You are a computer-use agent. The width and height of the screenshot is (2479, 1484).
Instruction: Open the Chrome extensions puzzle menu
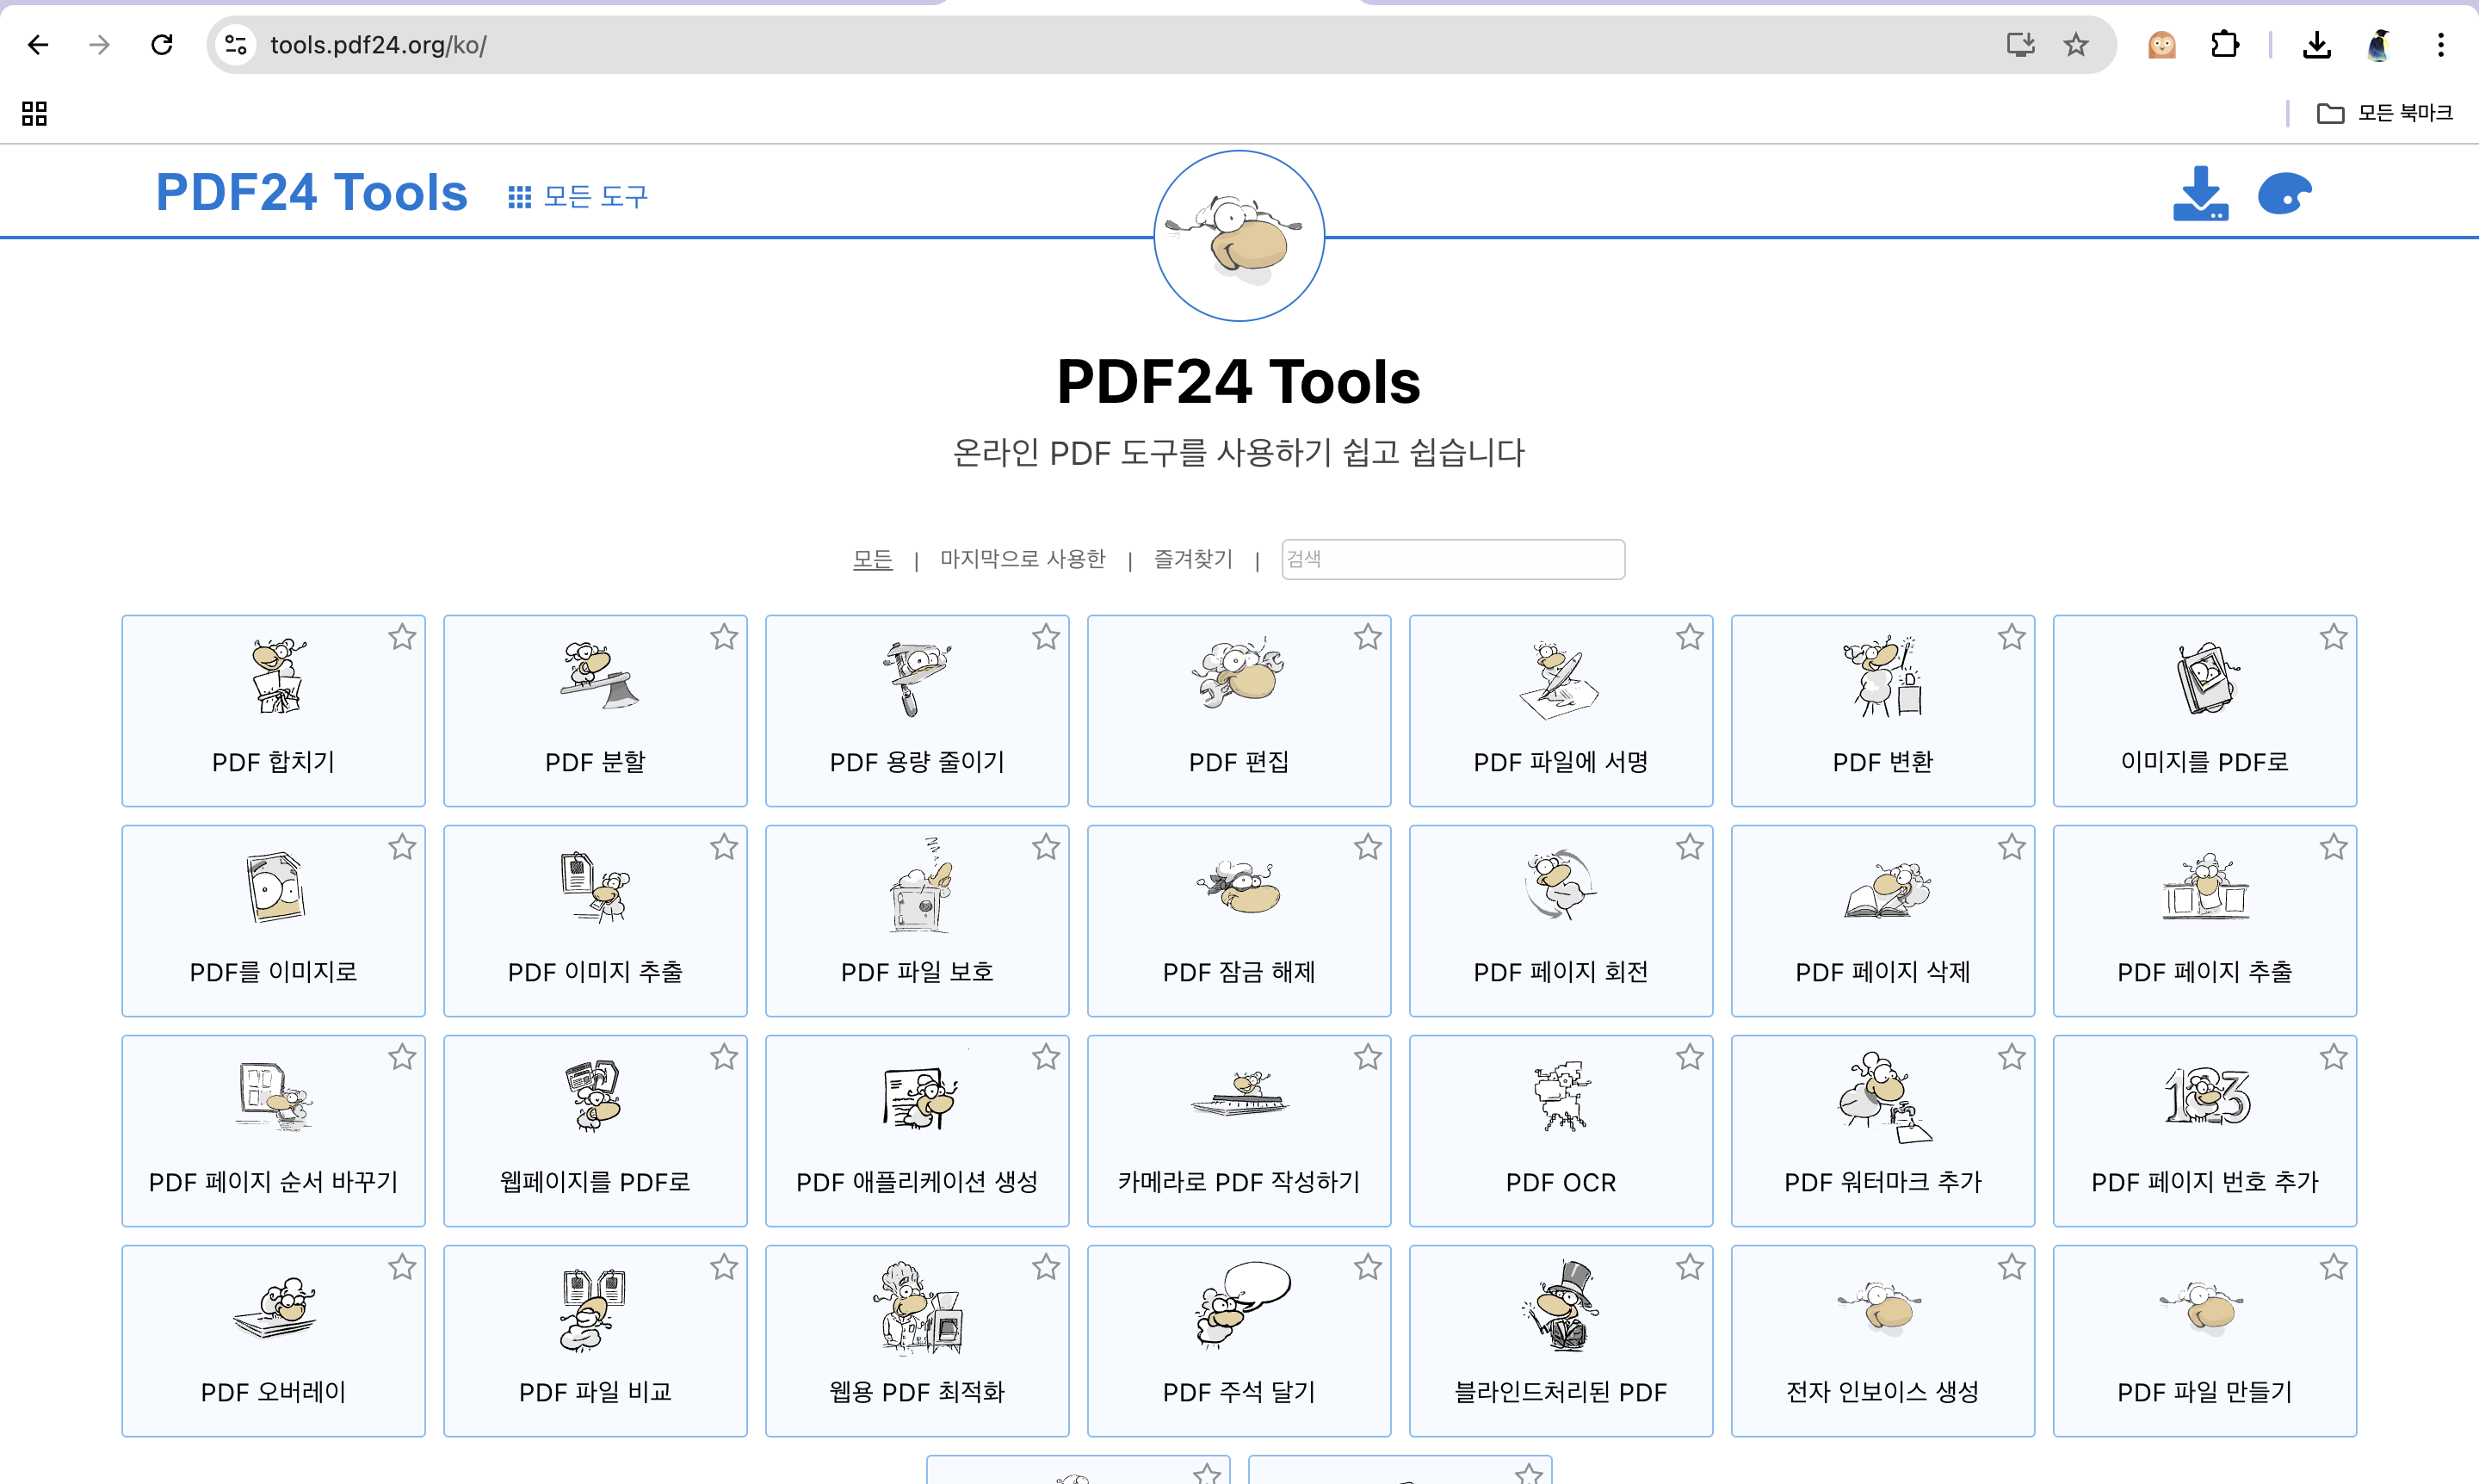point(2224,45)
